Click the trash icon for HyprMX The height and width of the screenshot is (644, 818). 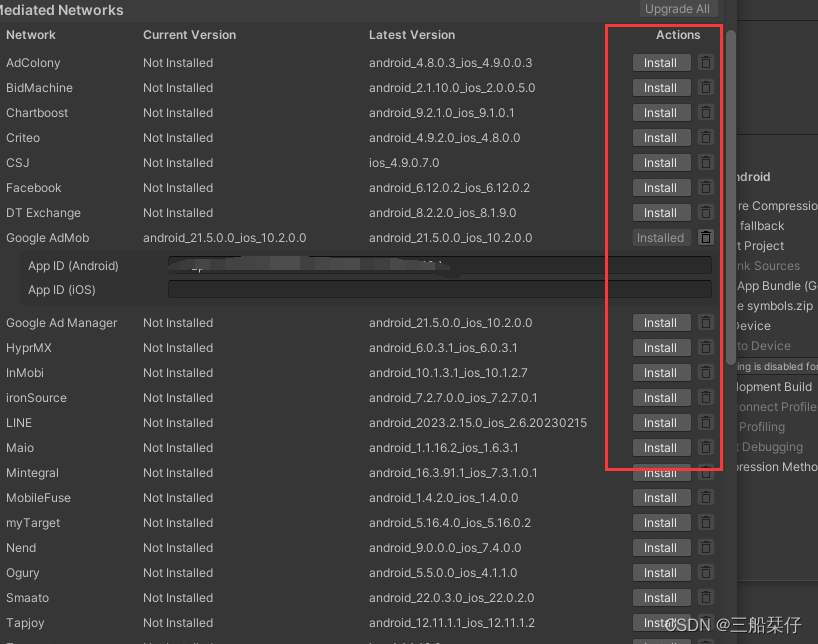coord(706,348)
